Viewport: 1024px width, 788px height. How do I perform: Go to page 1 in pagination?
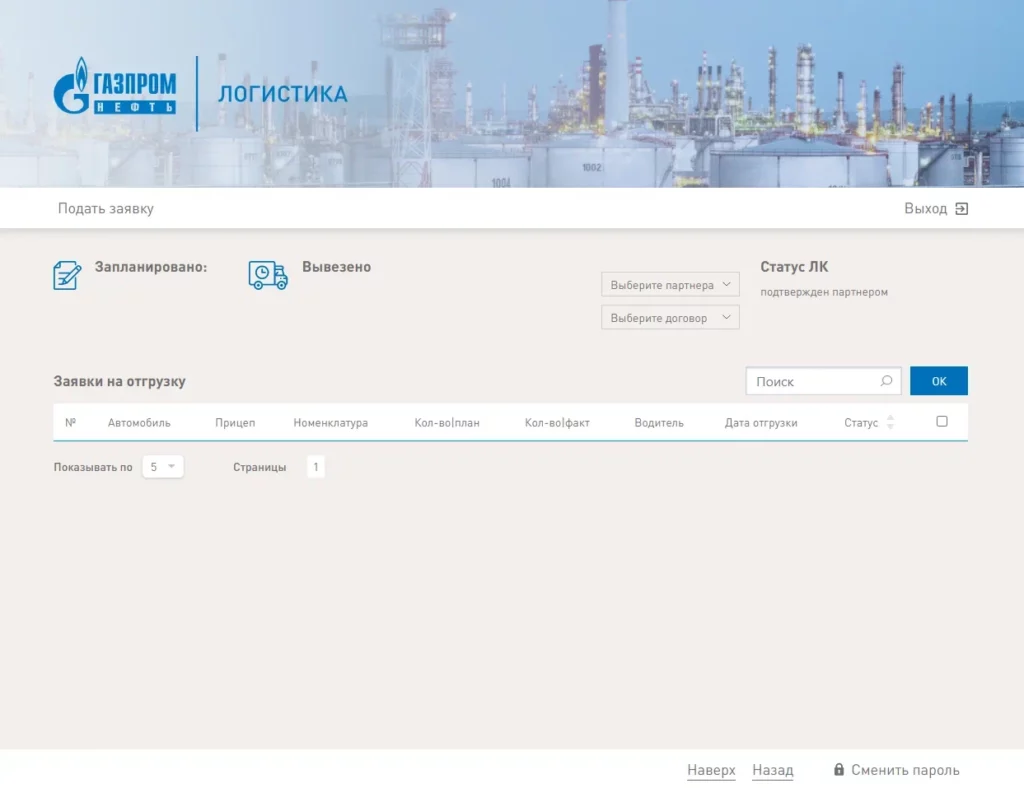point(315,467)
